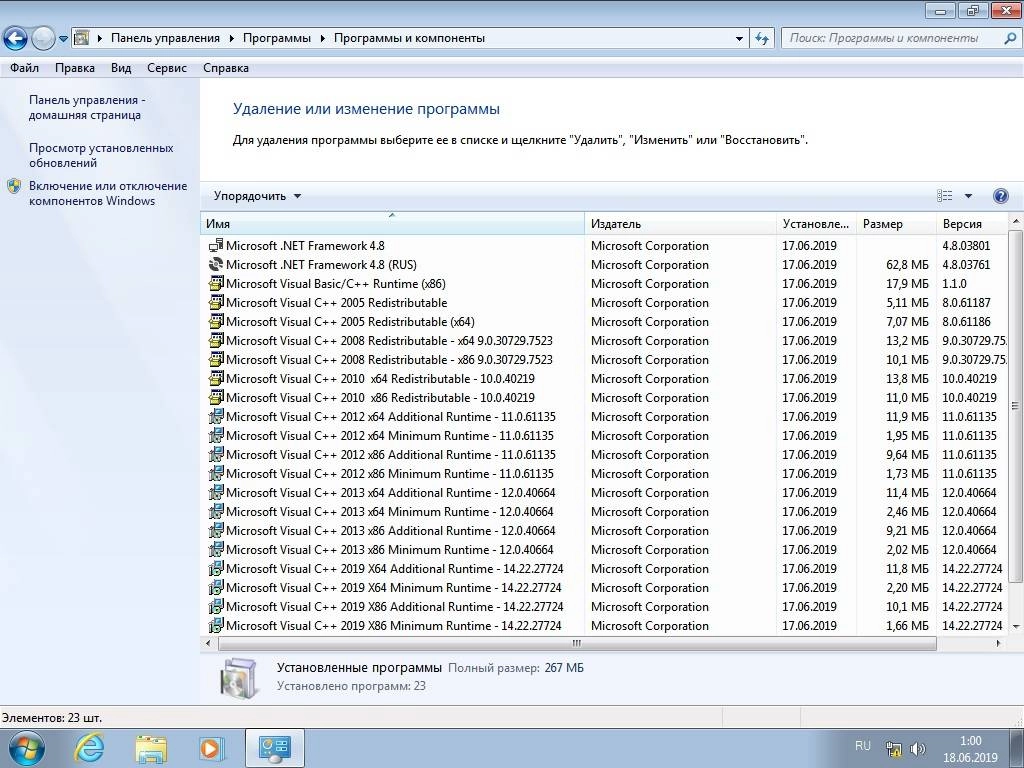This screenshot has width=1024, height=768.
Task: Click the horizontal scrollbar left arrow
Action: point(208,643)
